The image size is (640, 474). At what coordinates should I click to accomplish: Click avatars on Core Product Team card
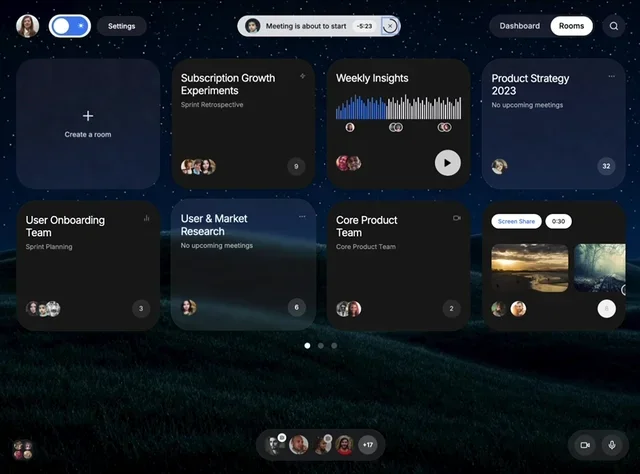tap(349, 309)
